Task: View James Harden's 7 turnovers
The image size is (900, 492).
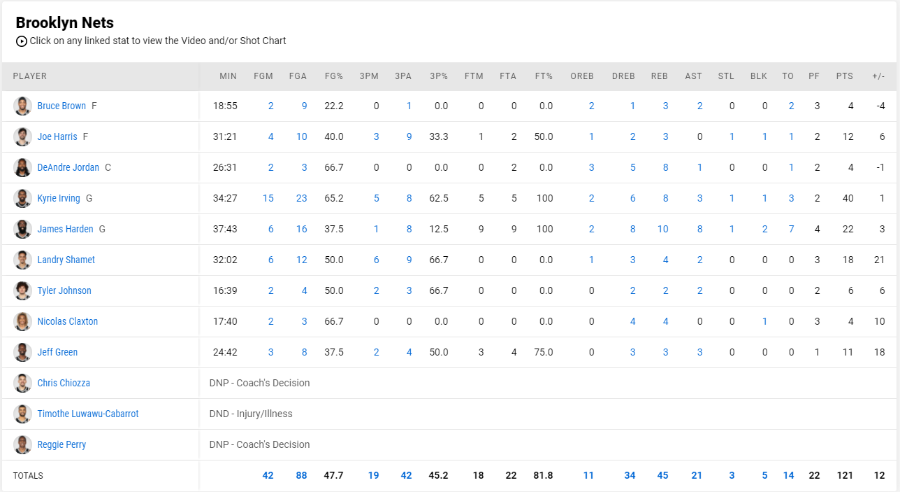Action: 791,229
